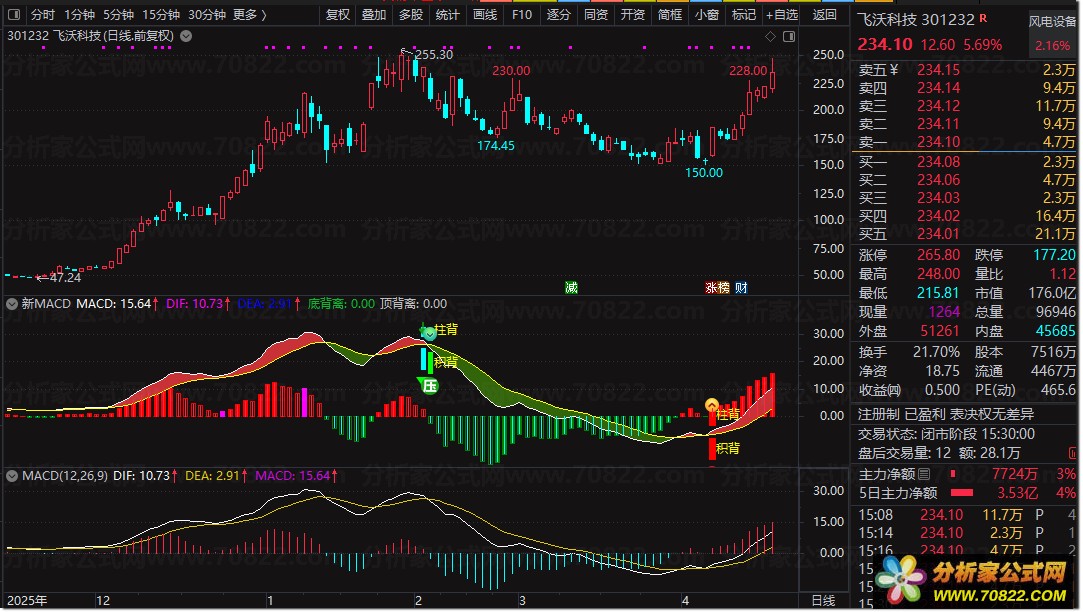1083x612 pixels.
Task: Switch to 1分钟 period
Action: pyautogui.click(x=79, y=15)
